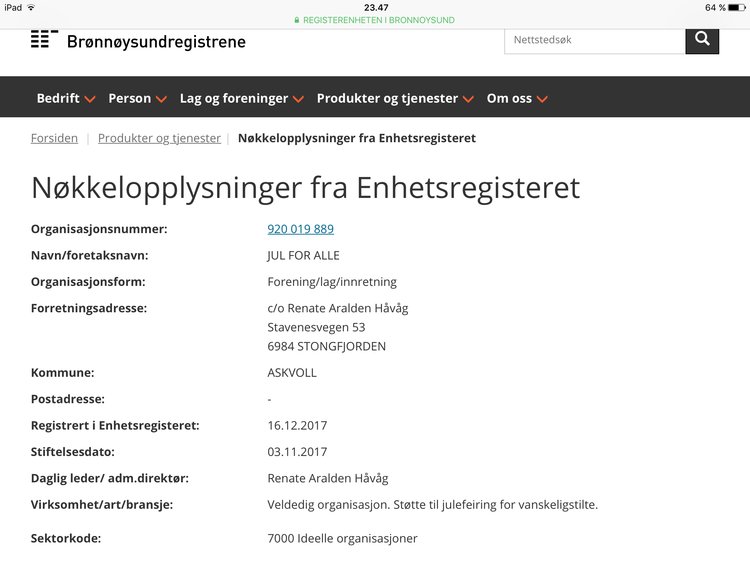Tap the Wi-Fi status icon

(x=31, y=7)
